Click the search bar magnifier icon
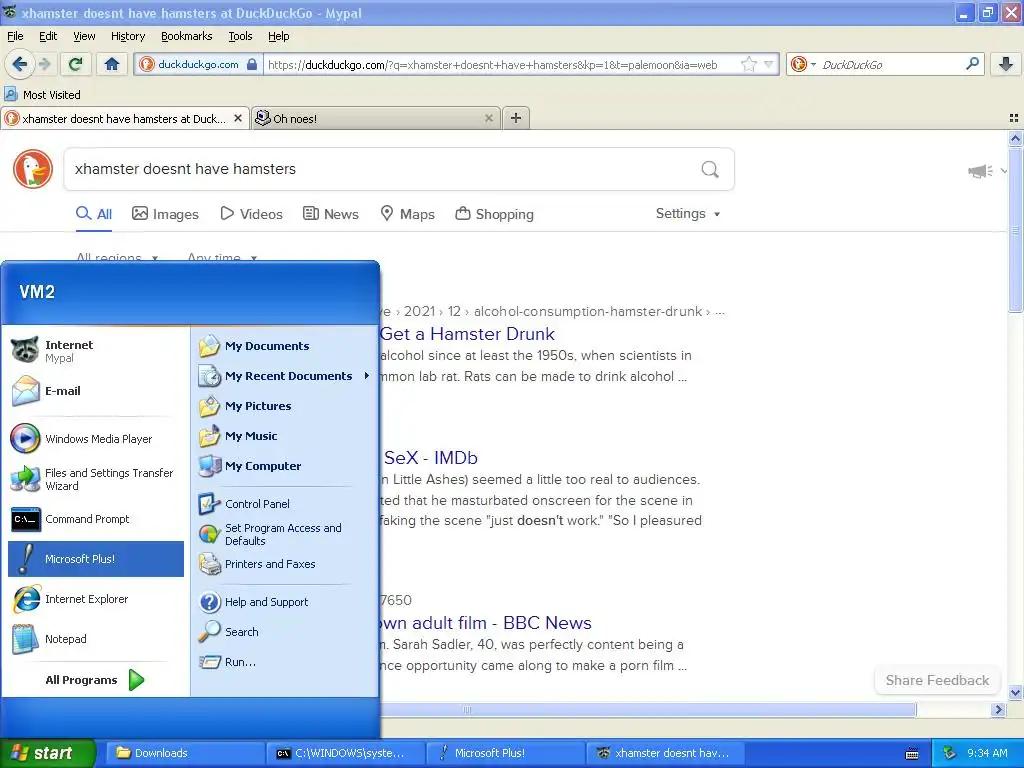1024x768 pixels. [x=972, y=64]
